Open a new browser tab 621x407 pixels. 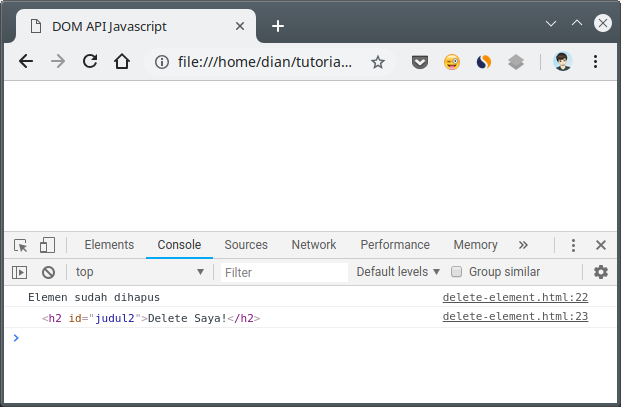[x=278, y=26]
